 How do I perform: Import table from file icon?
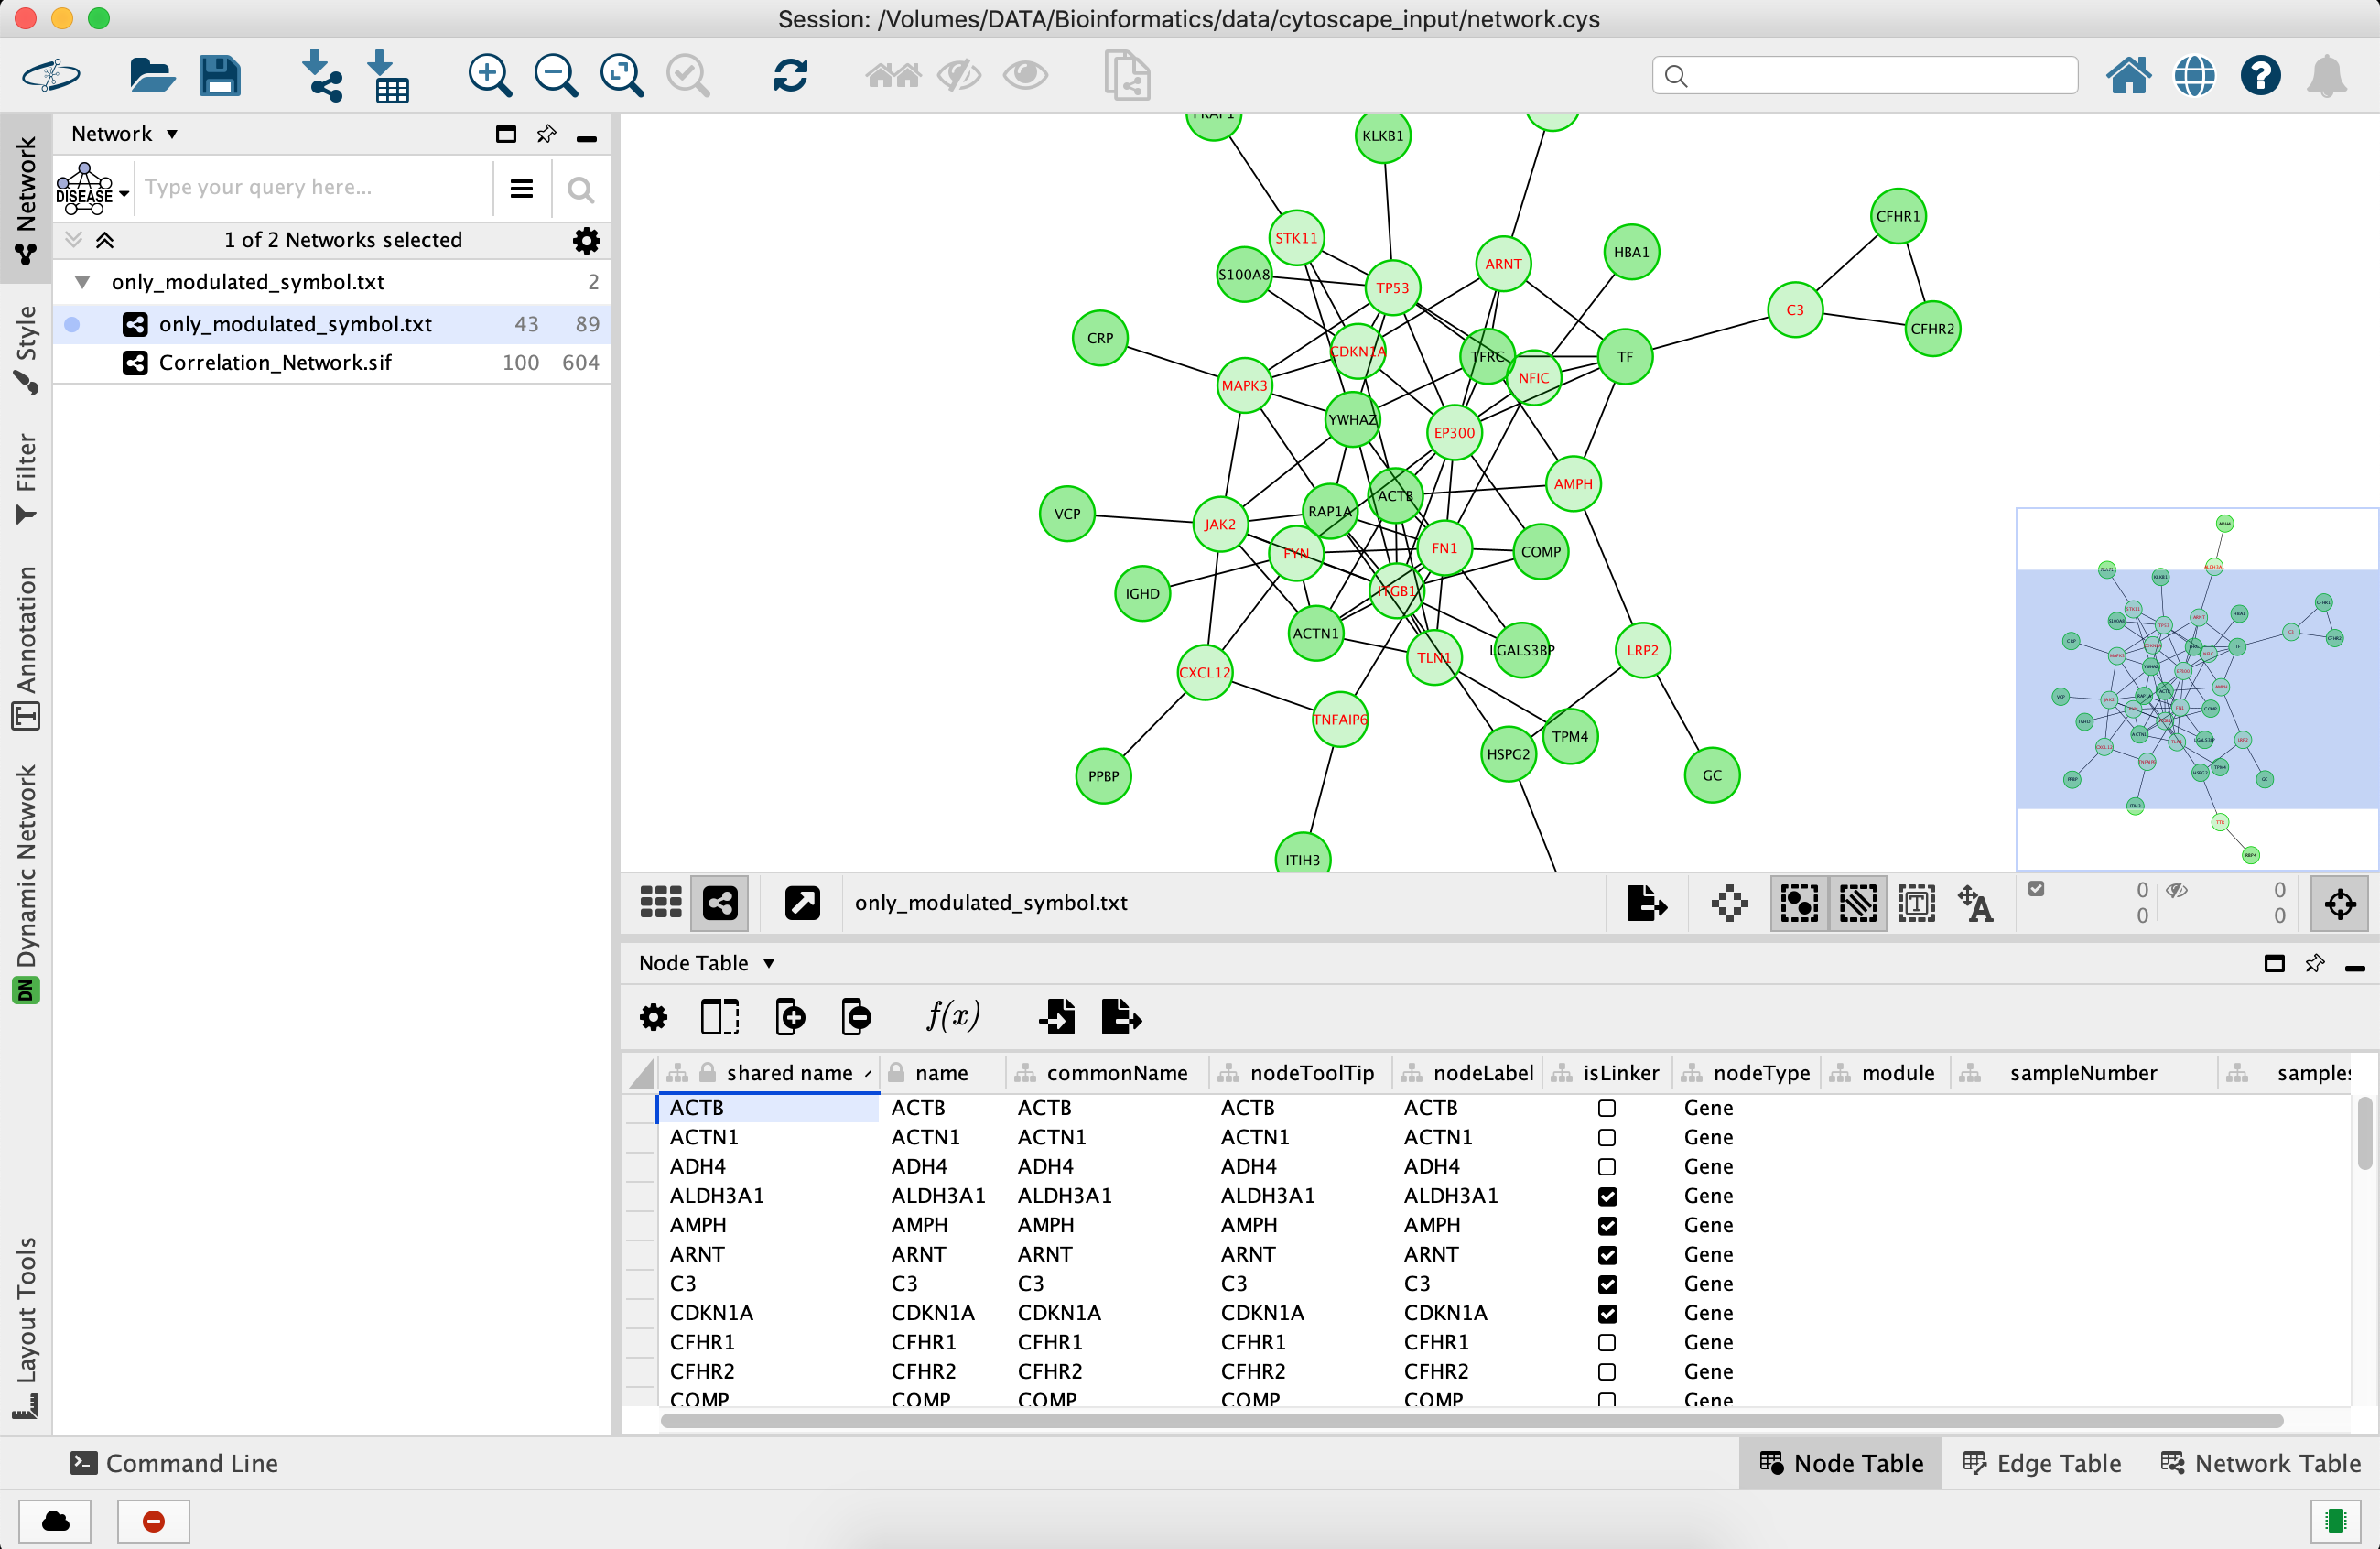tap(388, 76)
